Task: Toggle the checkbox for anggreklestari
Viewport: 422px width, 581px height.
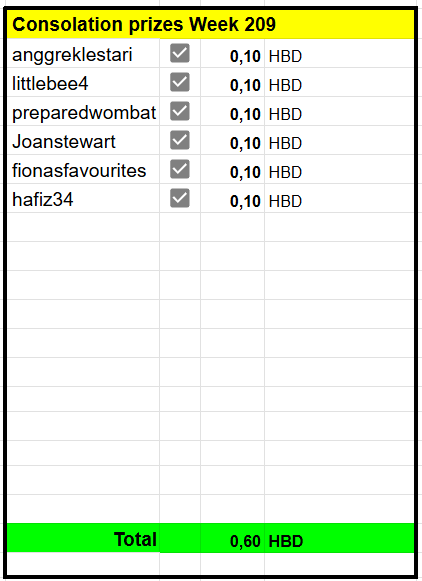Action: (x=180, y=53)
